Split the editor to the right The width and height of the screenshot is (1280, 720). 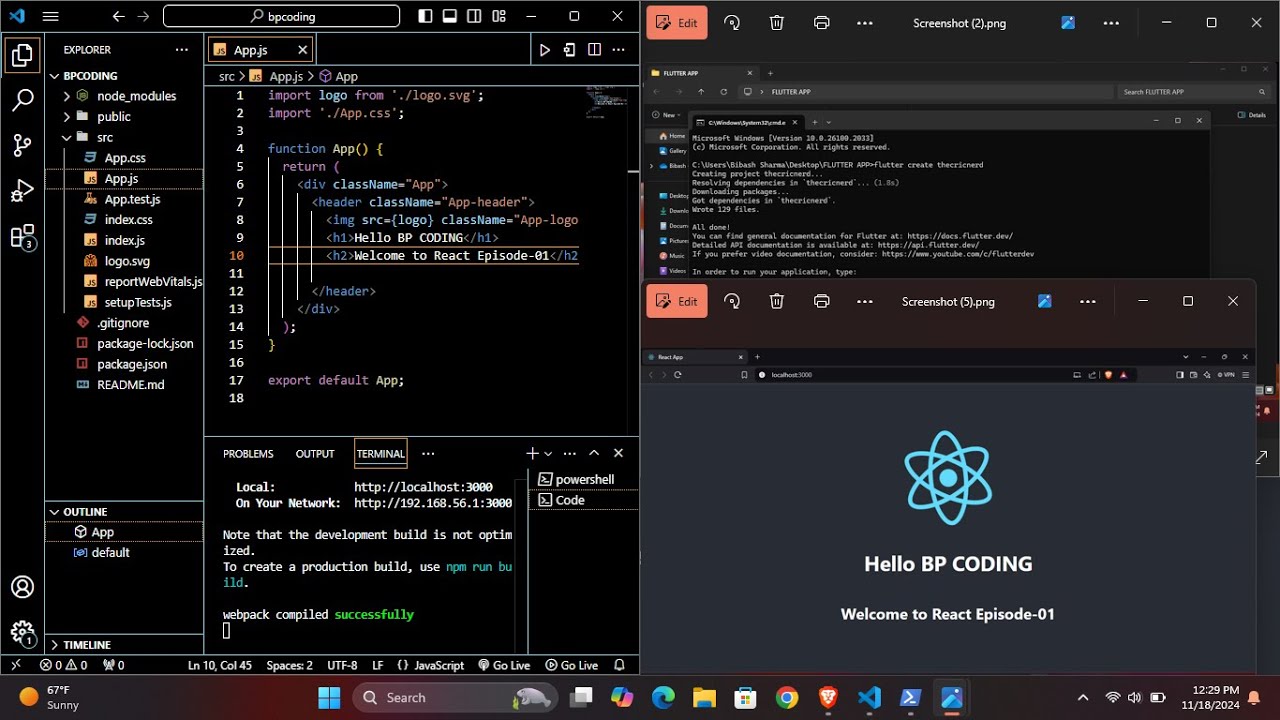594,50
